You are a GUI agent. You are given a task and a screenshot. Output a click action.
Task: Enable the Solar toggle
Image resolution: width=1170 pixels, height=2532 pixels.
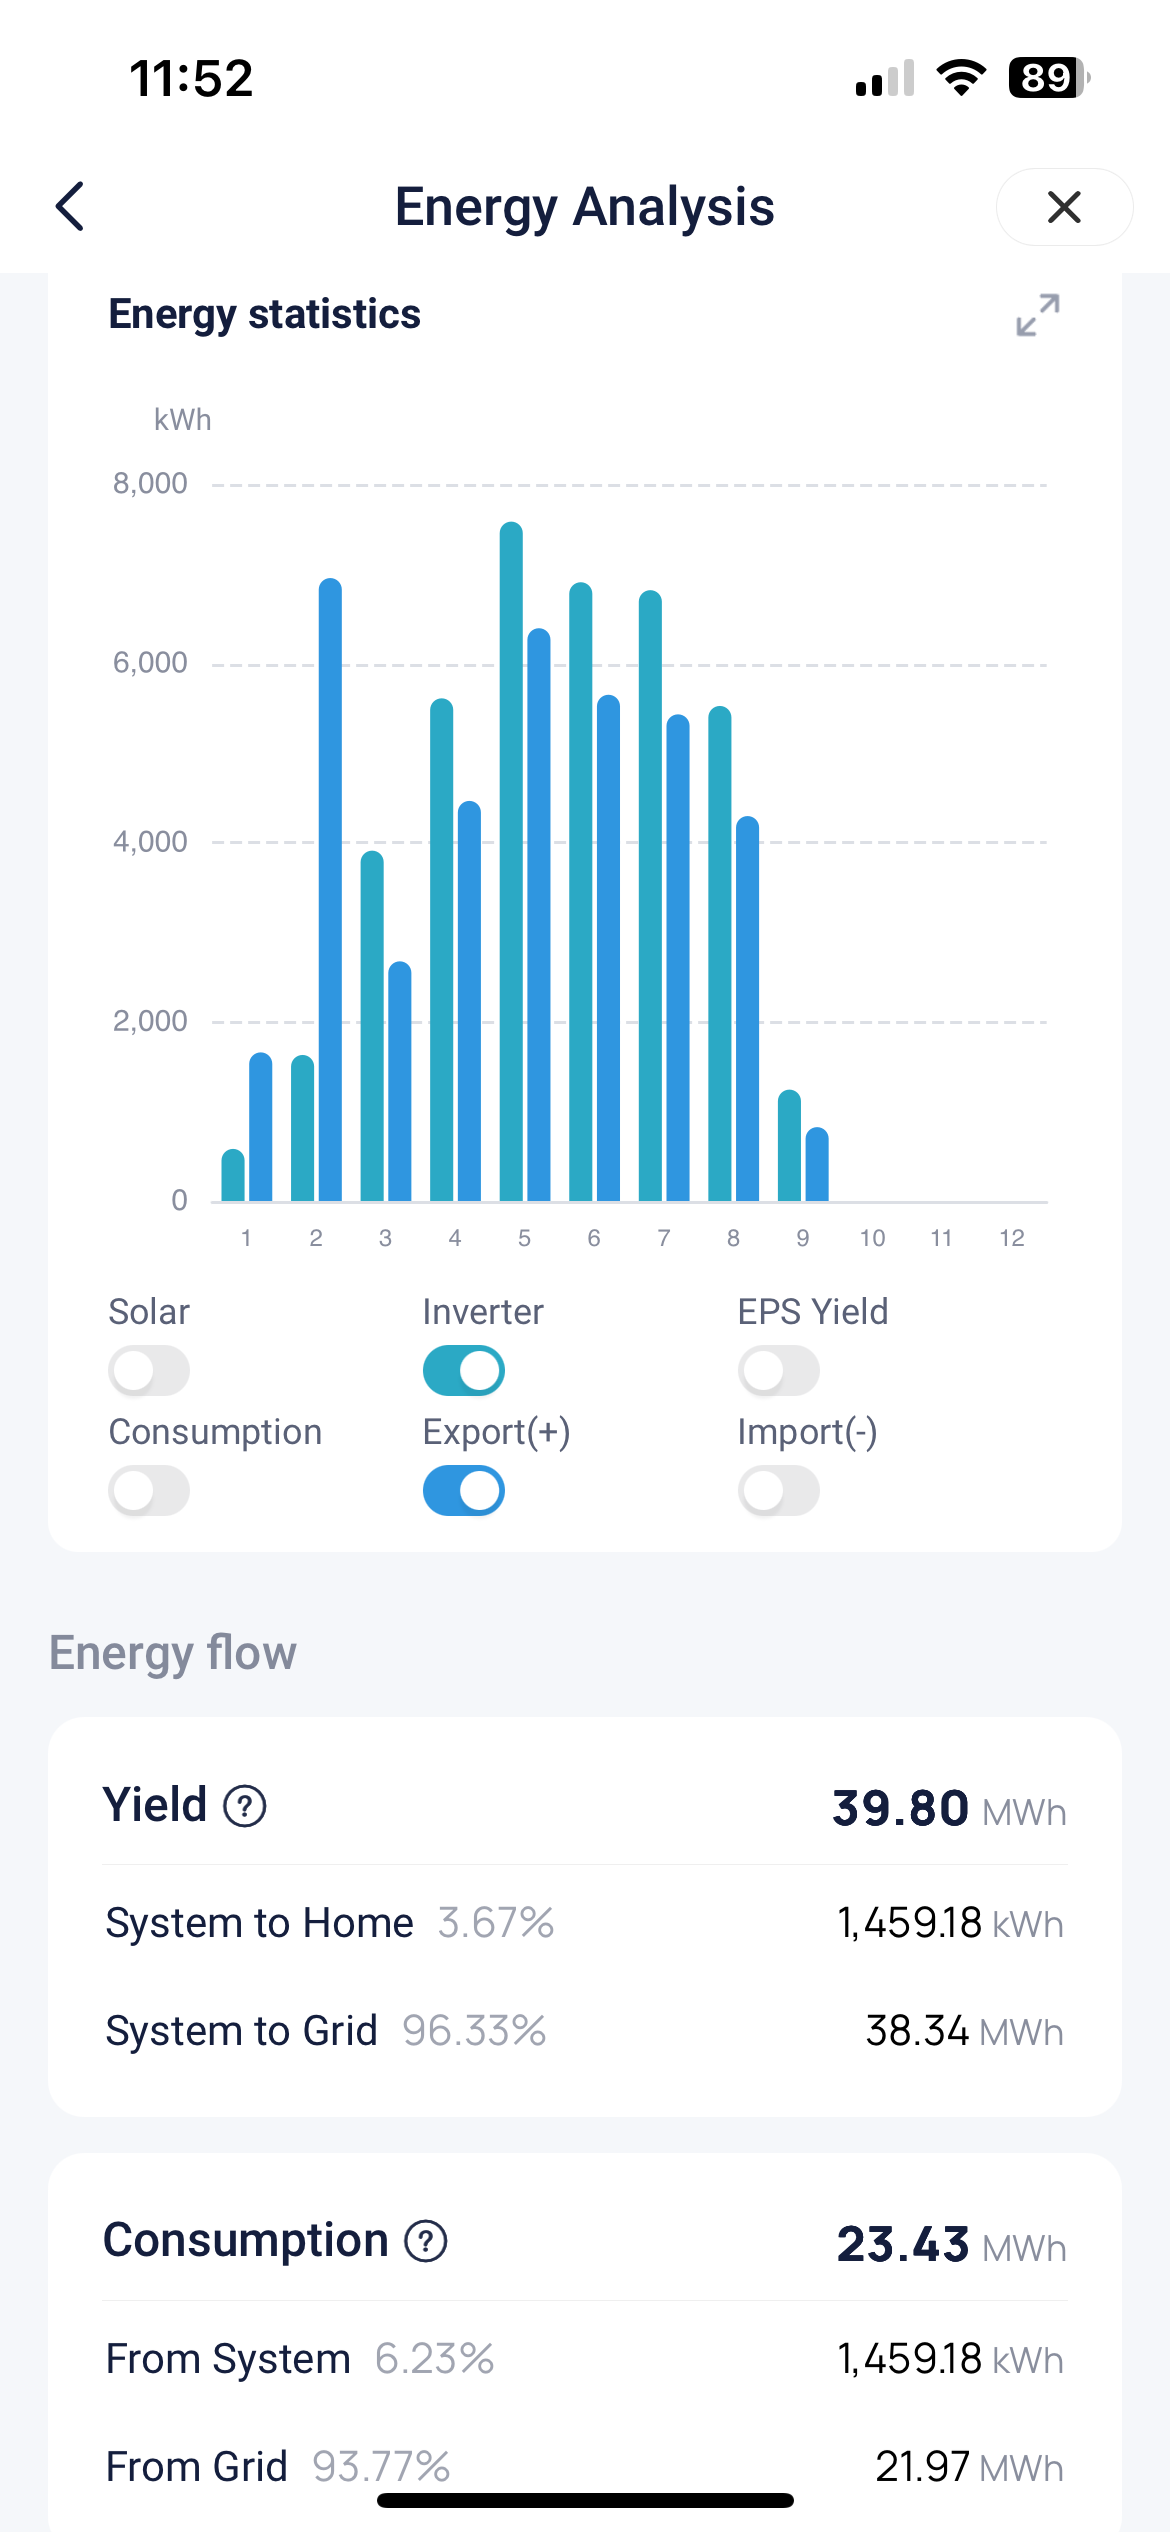pyautogui.click(x=149, y=1370)
